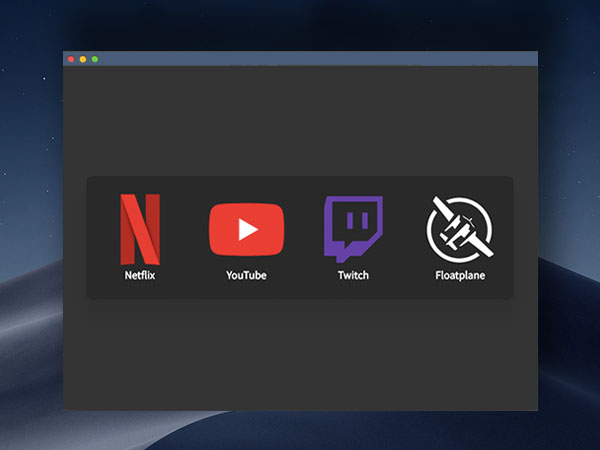
Task: Open Floatplane via the white plane icon
Action: coord(460,229)
